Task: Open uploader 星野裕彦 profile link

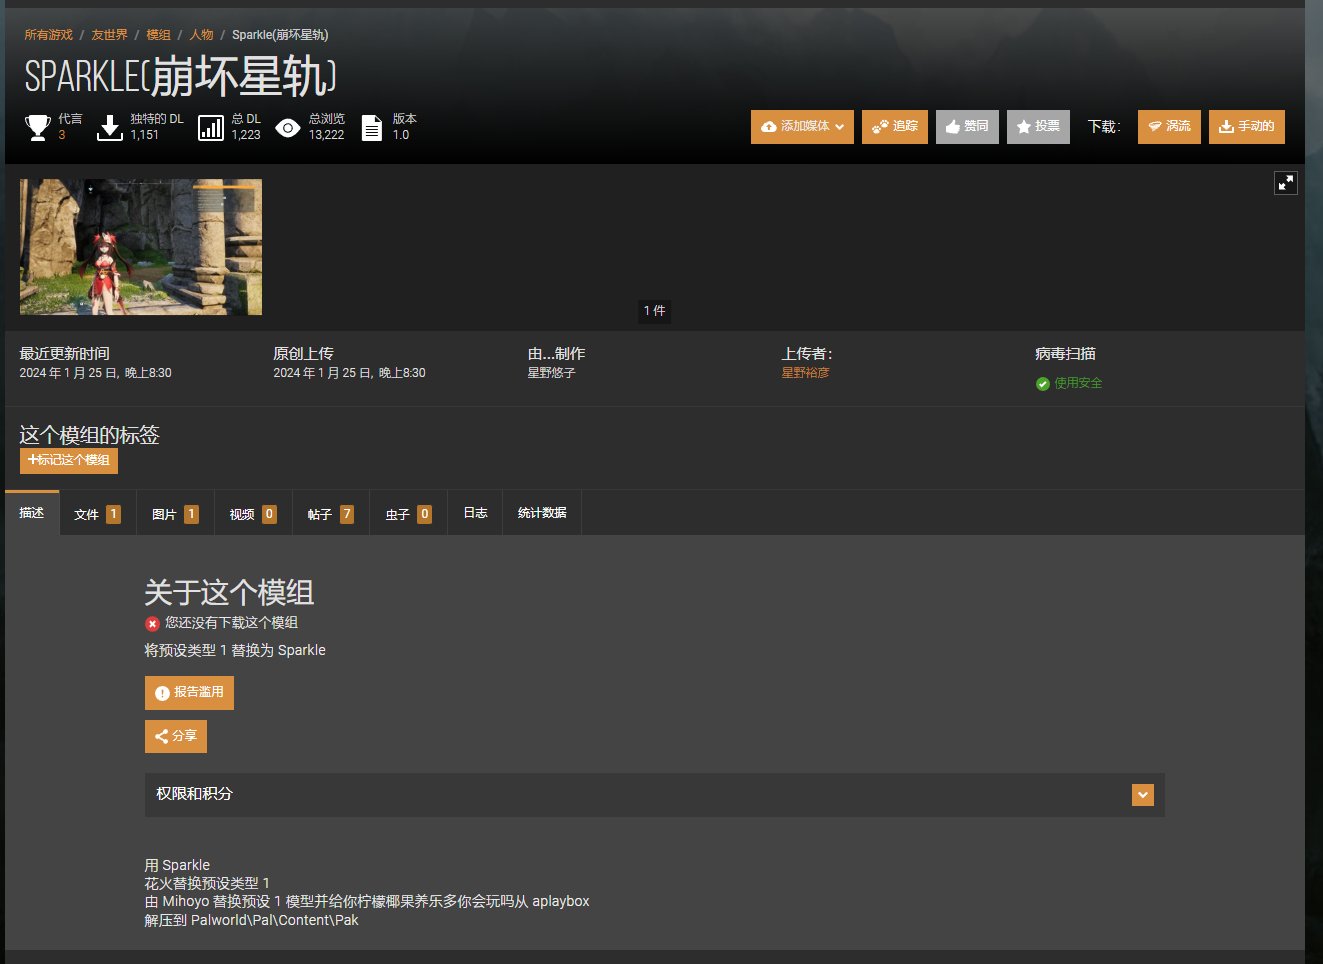Action: point(805,373)
